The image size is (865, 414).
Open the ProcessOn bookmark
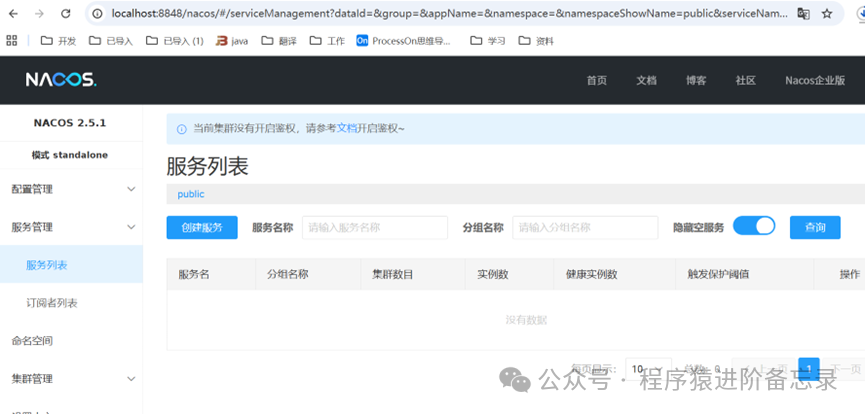tap(403, 41)
